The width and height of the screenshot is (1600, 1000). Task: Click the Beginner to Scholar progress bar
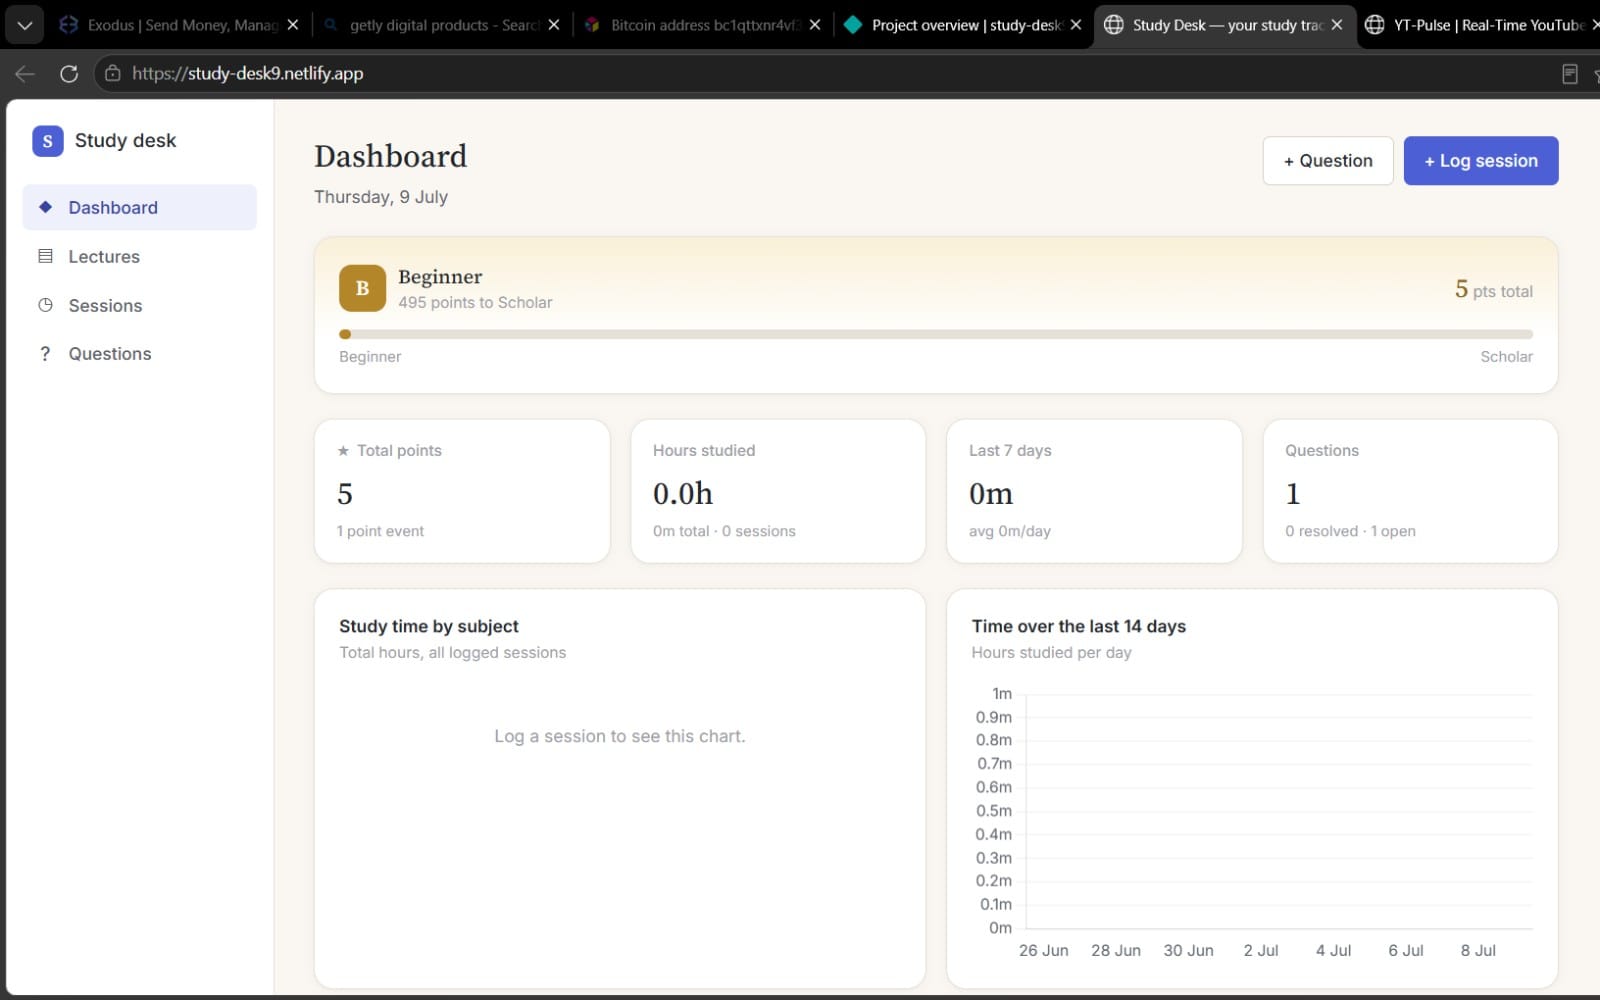(x=936, y=334)
